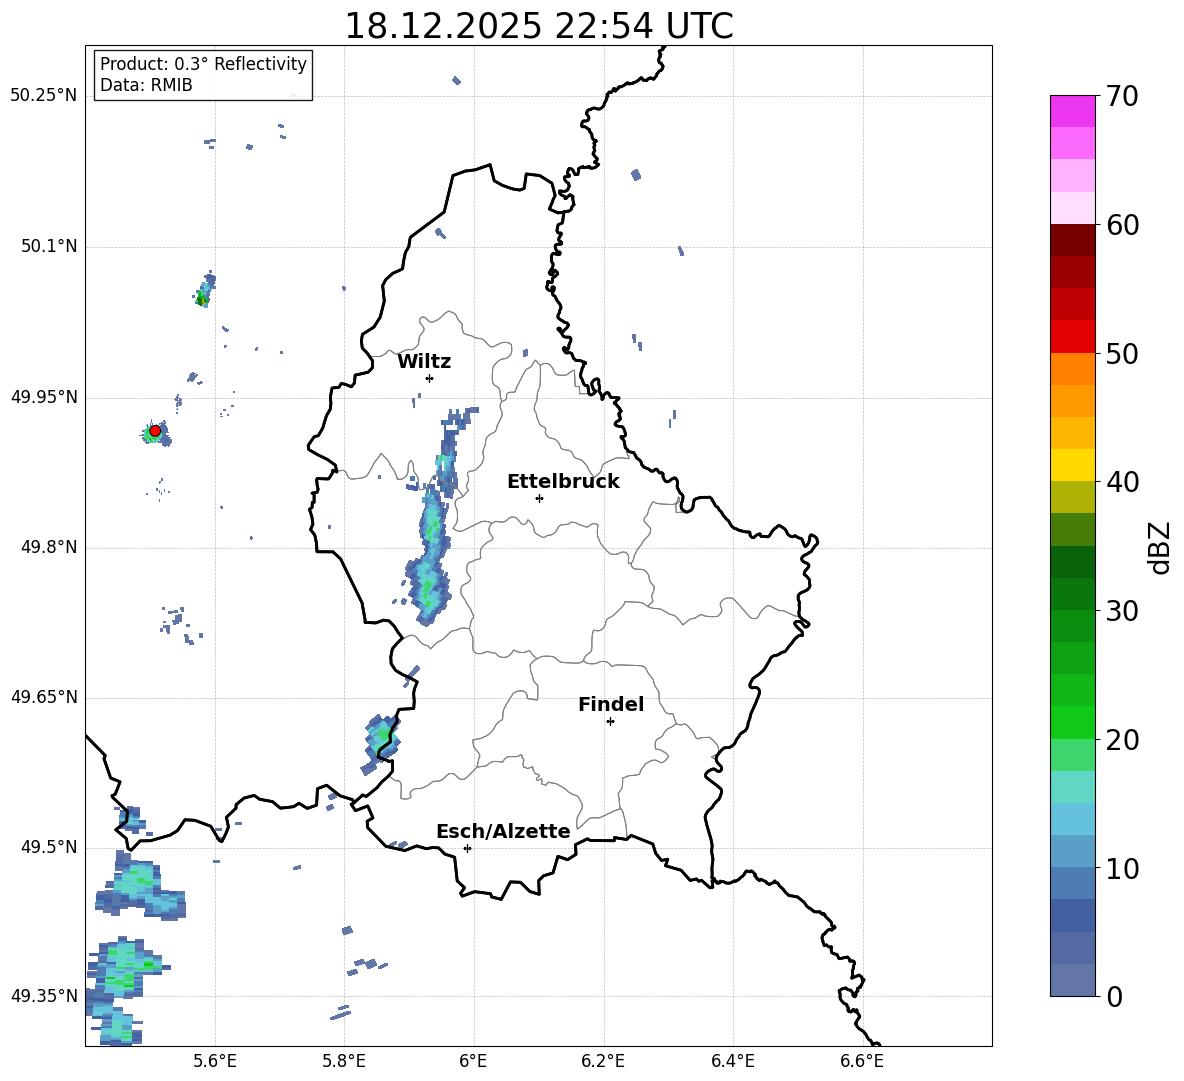
Task: Click the 10 value on the colorbar
Action: (x=1122, y=869)
